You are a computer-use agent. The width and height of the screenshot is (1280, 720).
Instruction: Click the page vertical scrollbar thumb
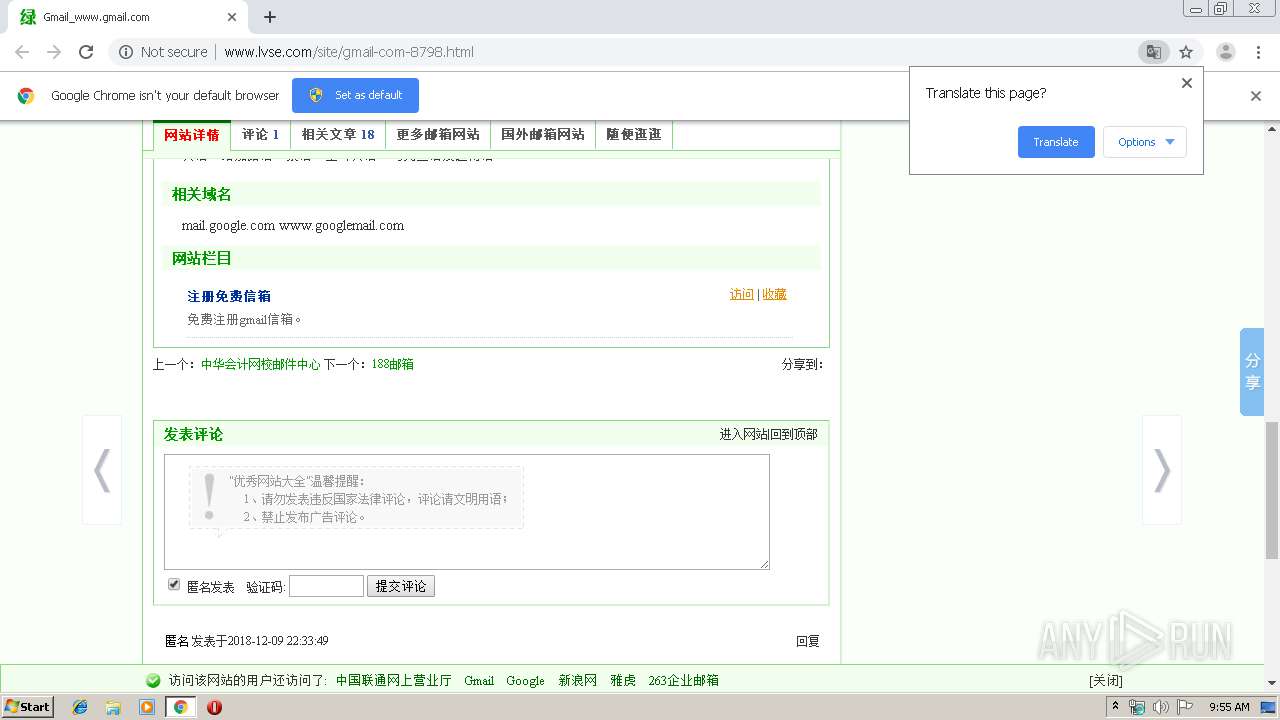1272,490
